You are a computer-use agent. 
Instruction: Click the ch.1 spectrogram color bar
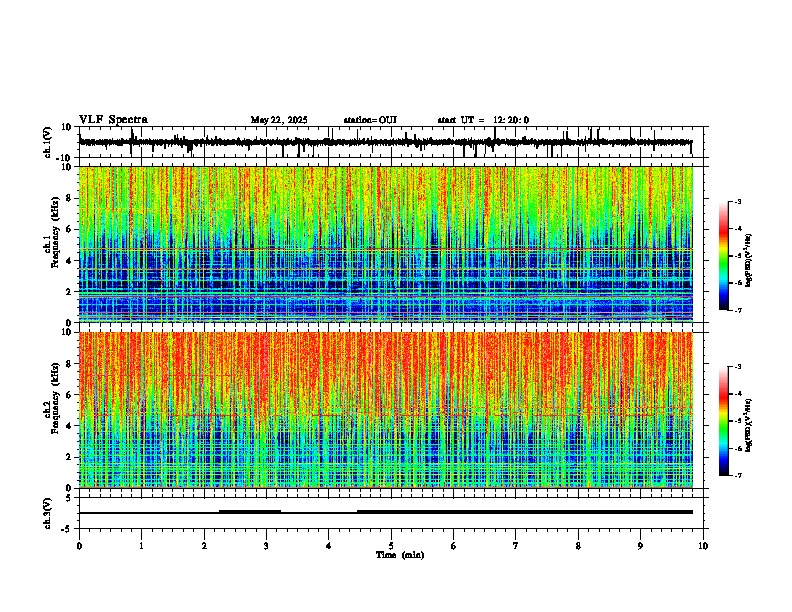(724, 256)
